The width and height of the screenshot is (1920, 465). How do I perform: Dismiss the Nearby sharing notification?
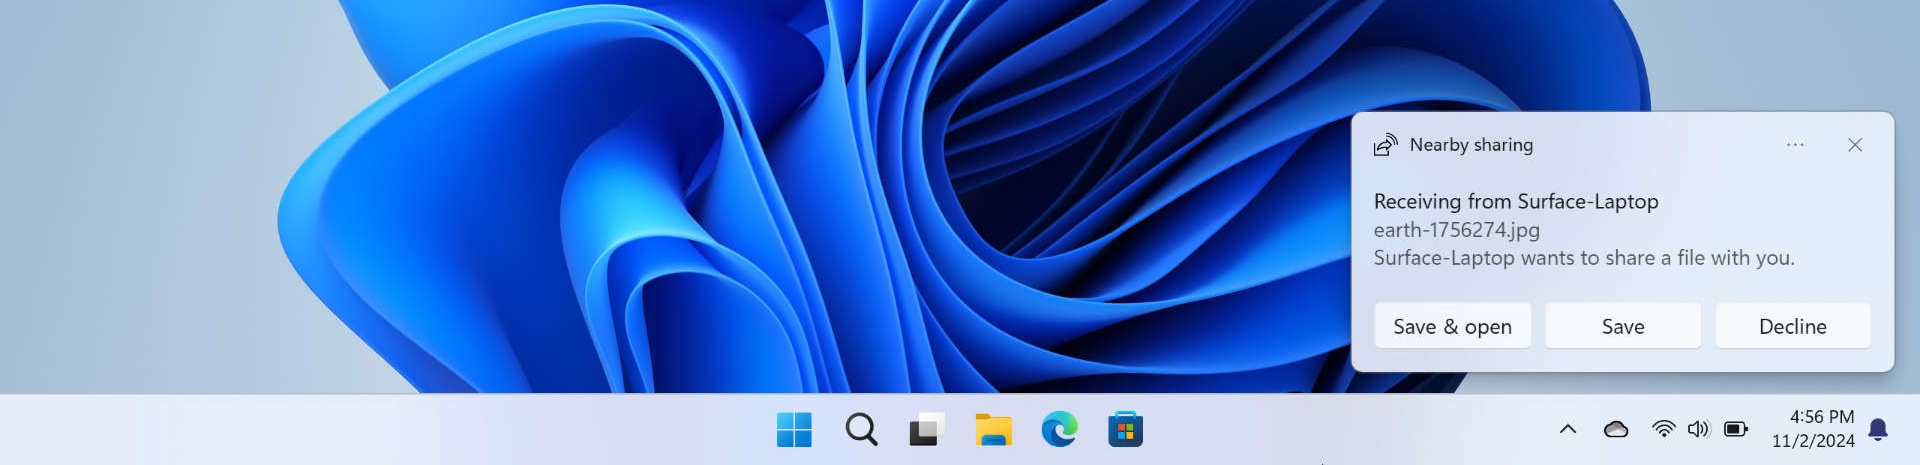coord(1855,145)
